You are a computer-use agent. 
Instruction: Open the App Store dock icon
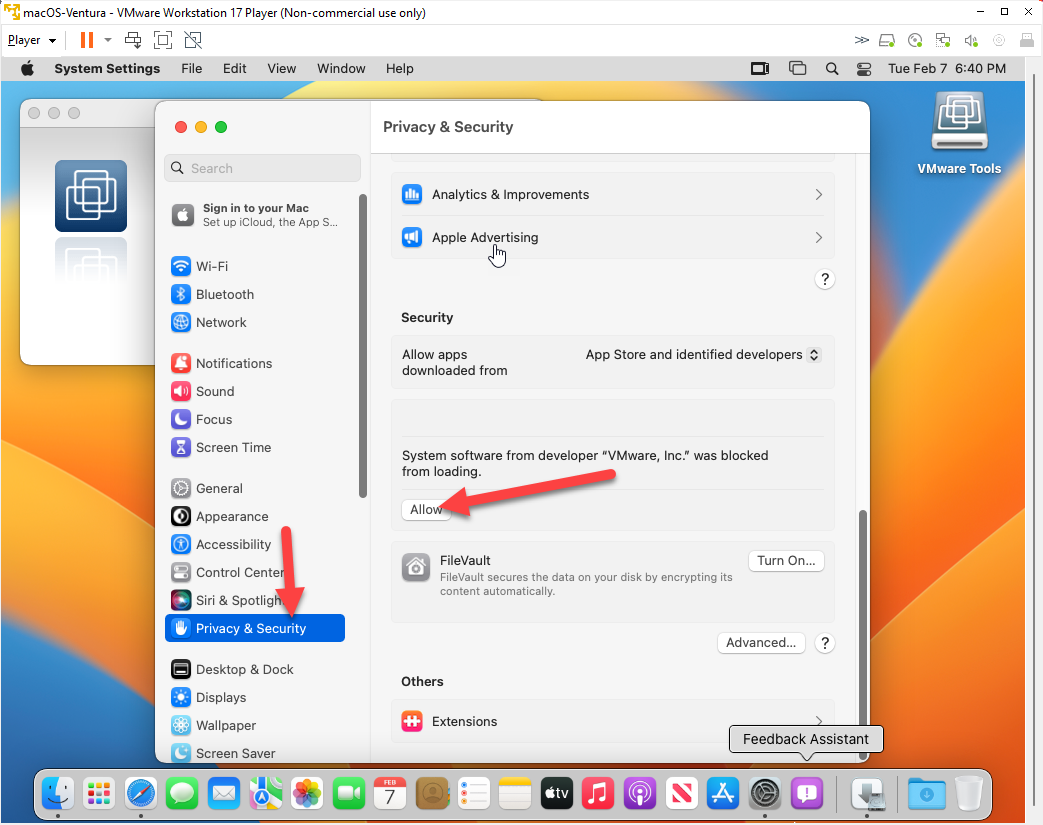tap(722, 794)
